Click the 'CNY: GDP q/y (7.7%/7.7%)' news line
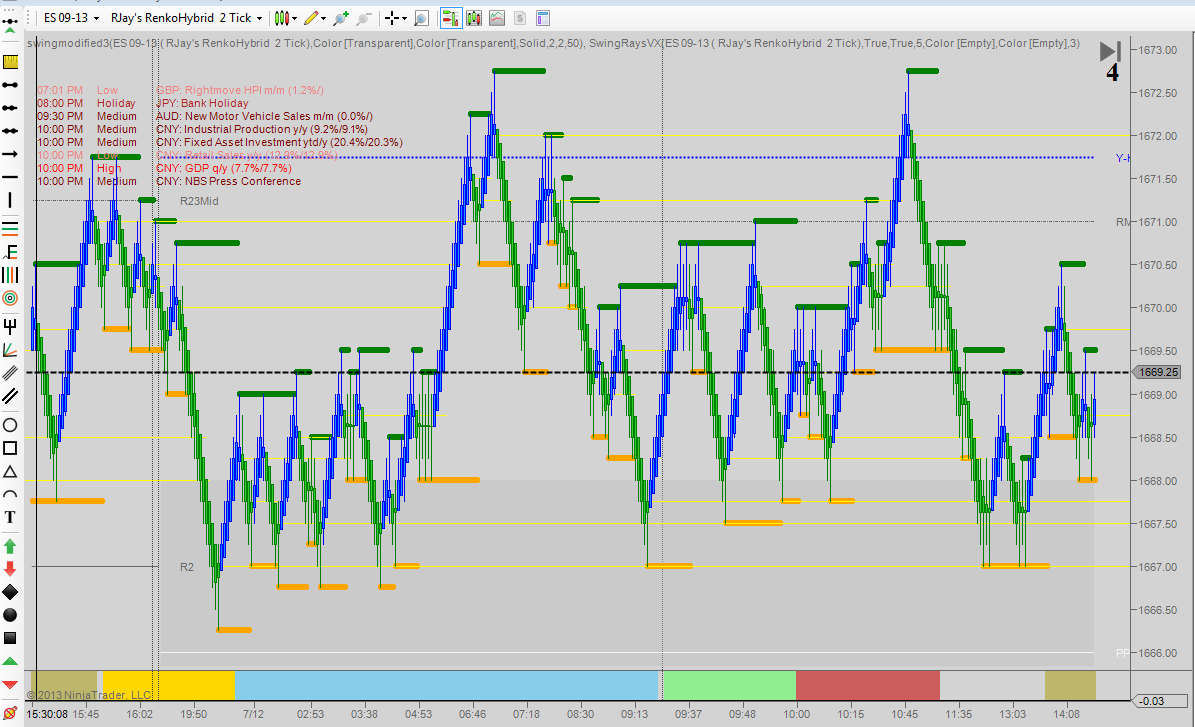Viewport: 1195px width, 727px height. click(x=224, y=168)
